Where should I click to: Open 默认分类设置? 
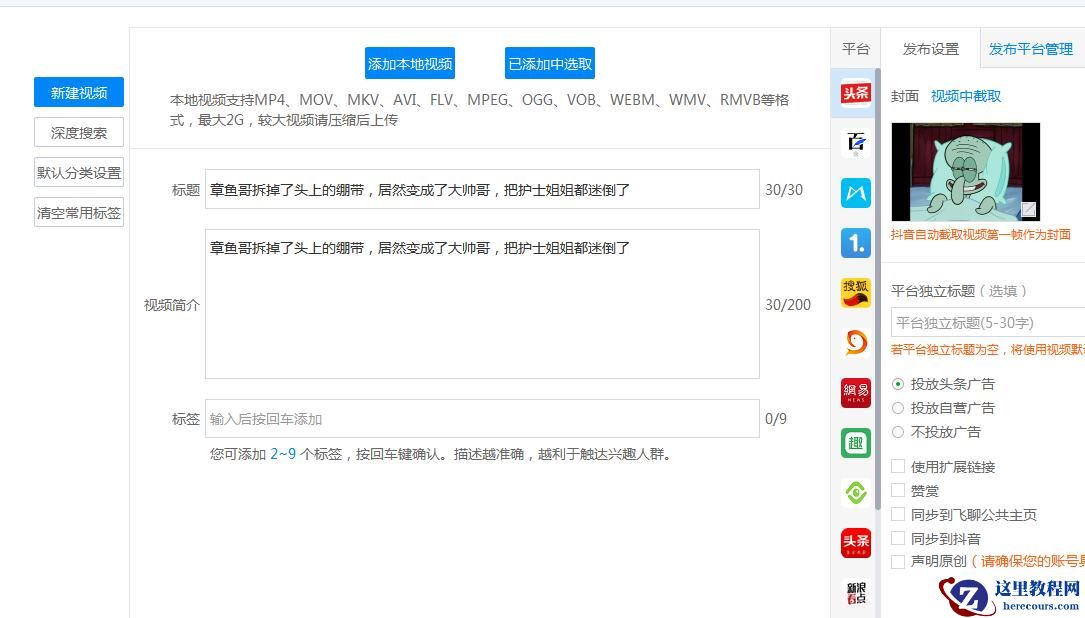click(79, 172)
